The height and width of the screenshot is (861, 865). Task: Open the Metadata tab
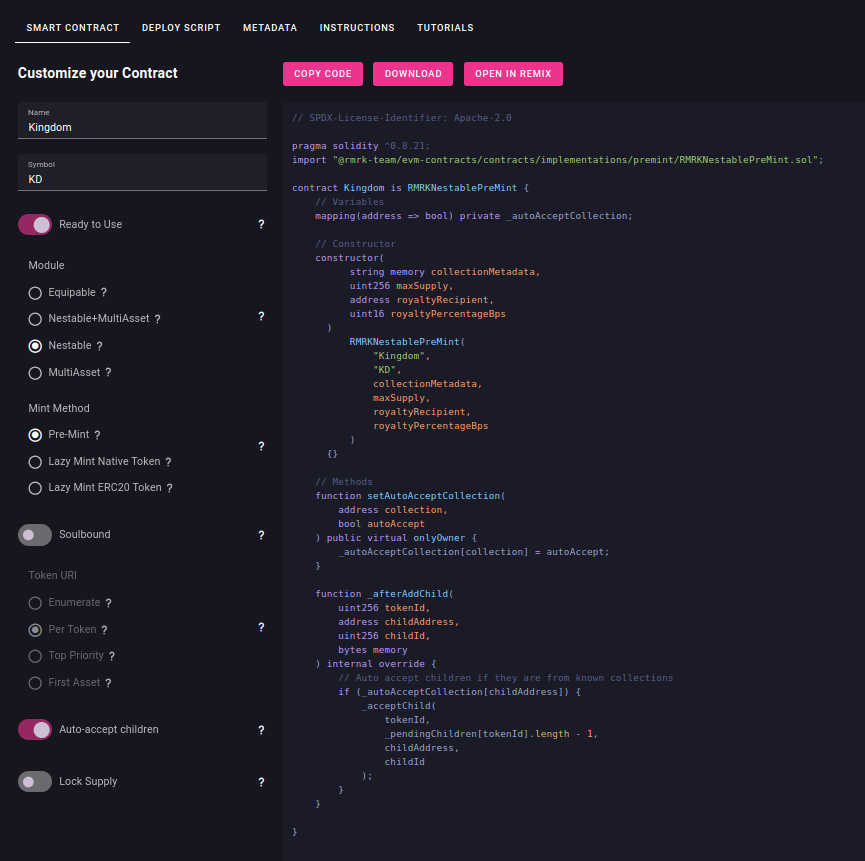(x=270, y=28)
